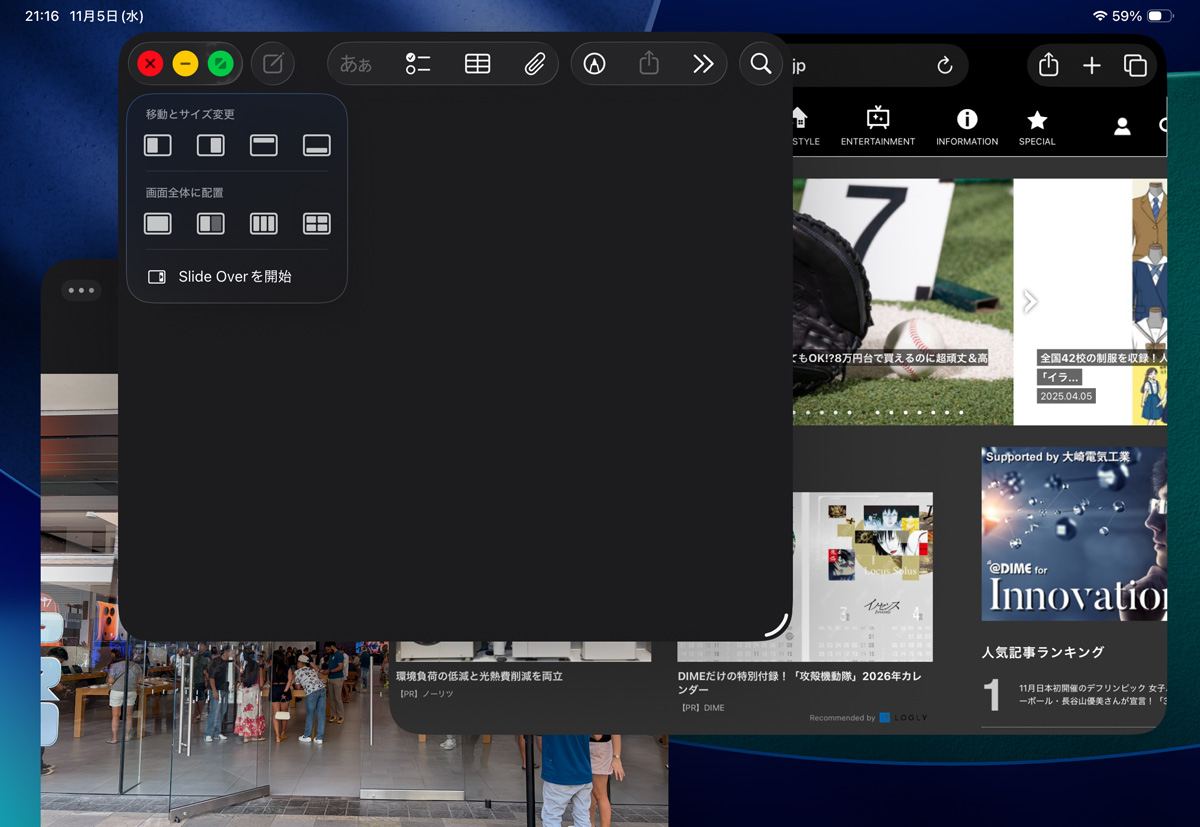Open the ENTERTAINMENT site tab
The height and width of the screenshot is (827, 1200).
click(x=877, y=127)
